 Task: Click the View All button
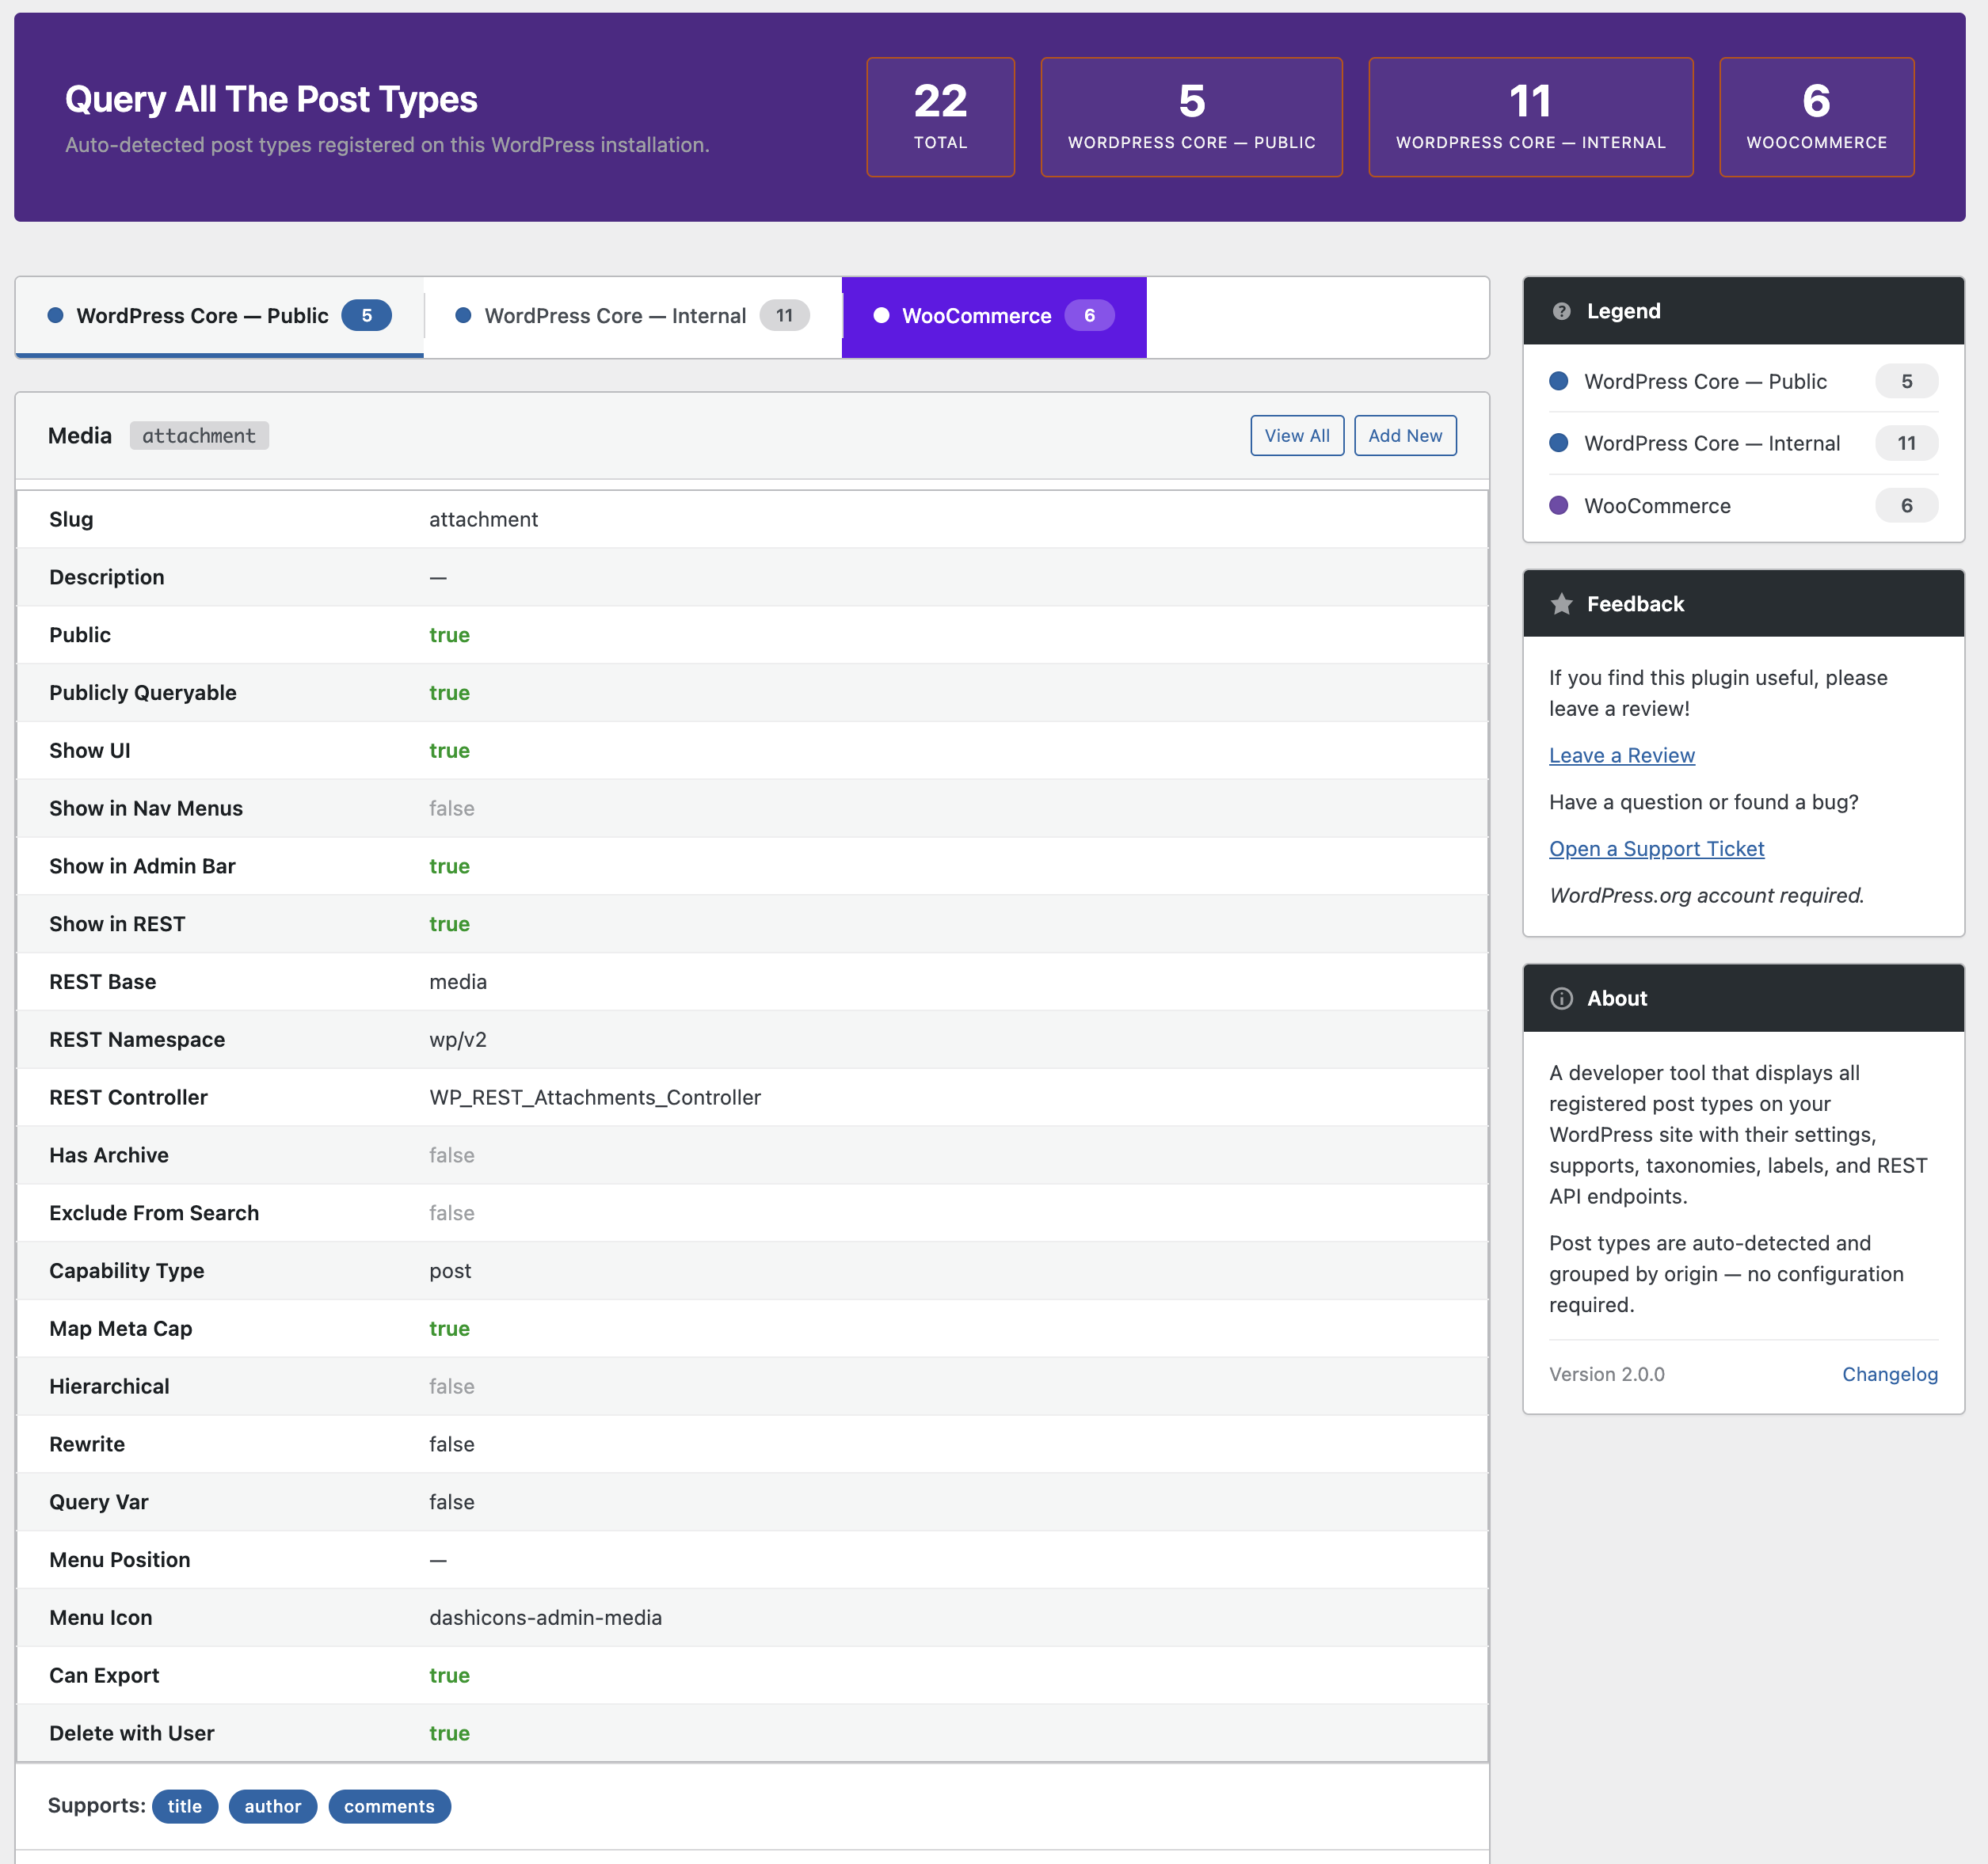(x=1296, y=435)
